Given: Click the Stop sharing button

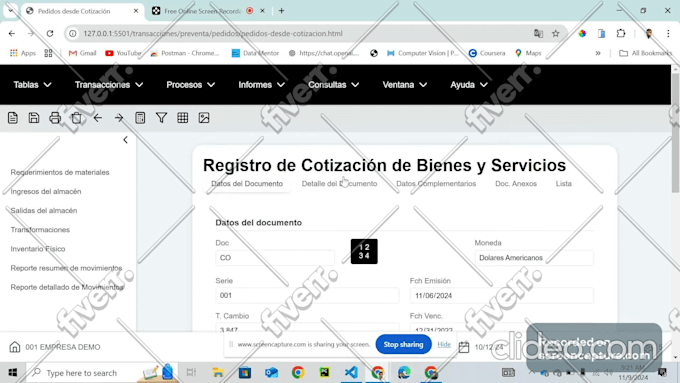Looking at the screenshot, I should [403, 344].
